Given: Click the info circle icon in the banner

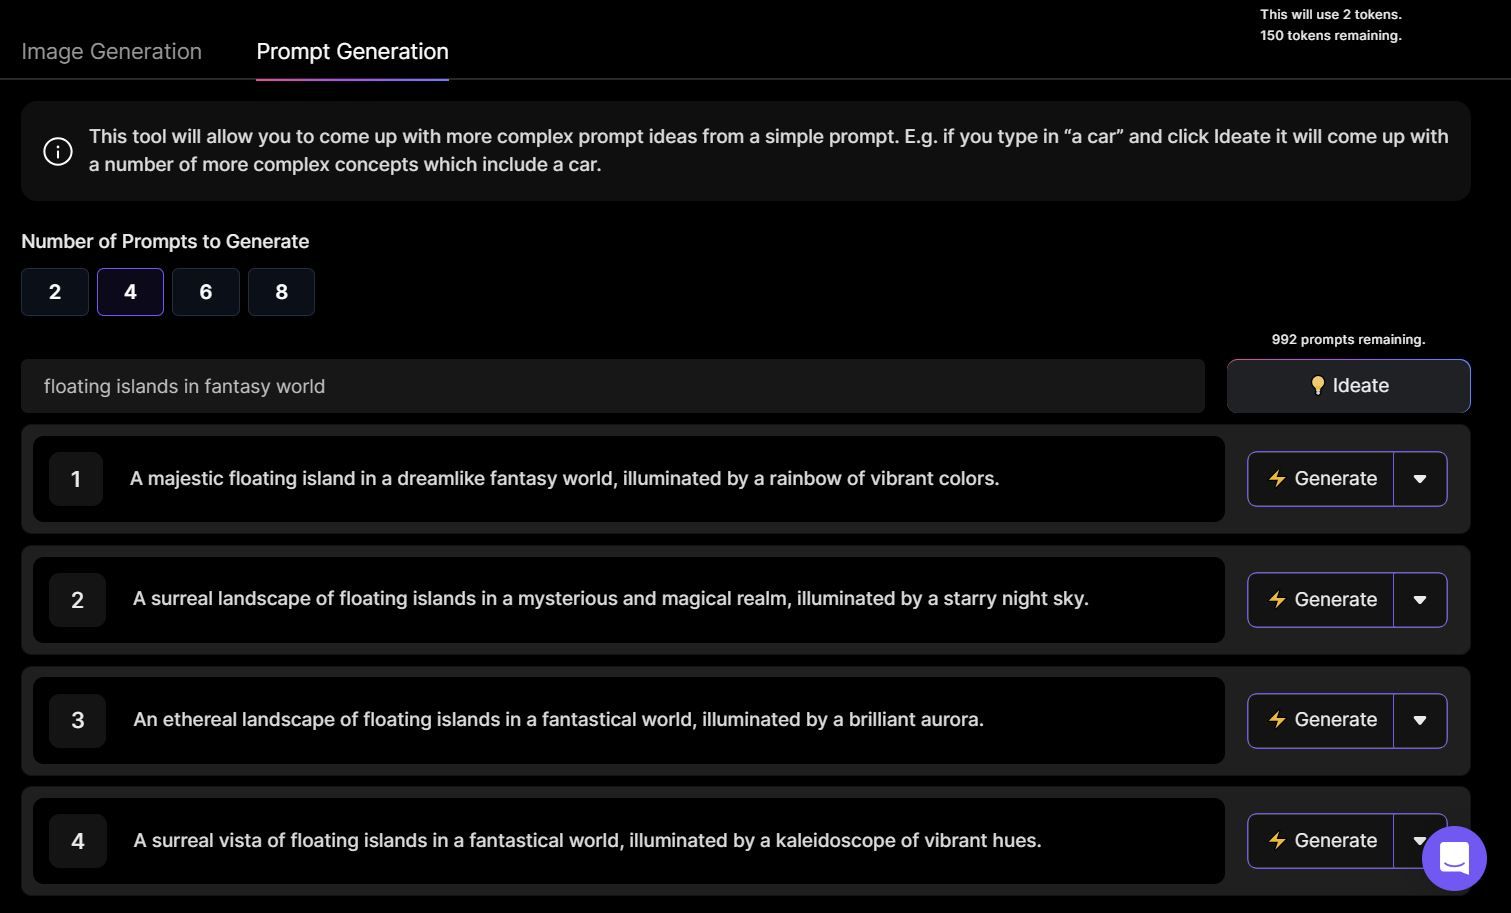Looking at the screenshot, I should click(x=58, y=151).
